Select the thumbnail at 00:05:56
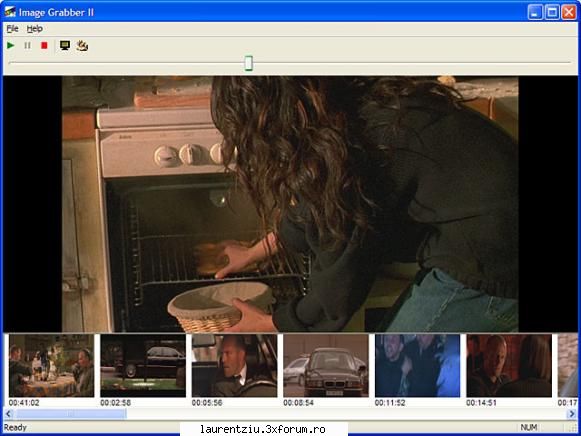Image resolution: width=581 pixels, height=436 pixels. pos(234,365)
